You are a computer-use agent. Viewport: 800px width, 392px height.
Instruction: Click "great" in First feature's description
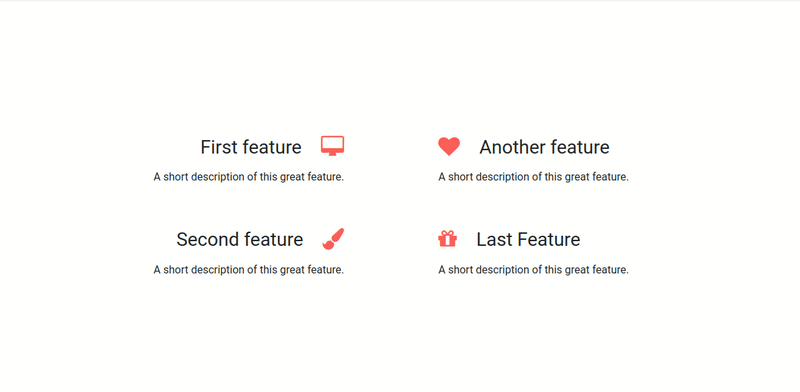click(x=292, y=178)
